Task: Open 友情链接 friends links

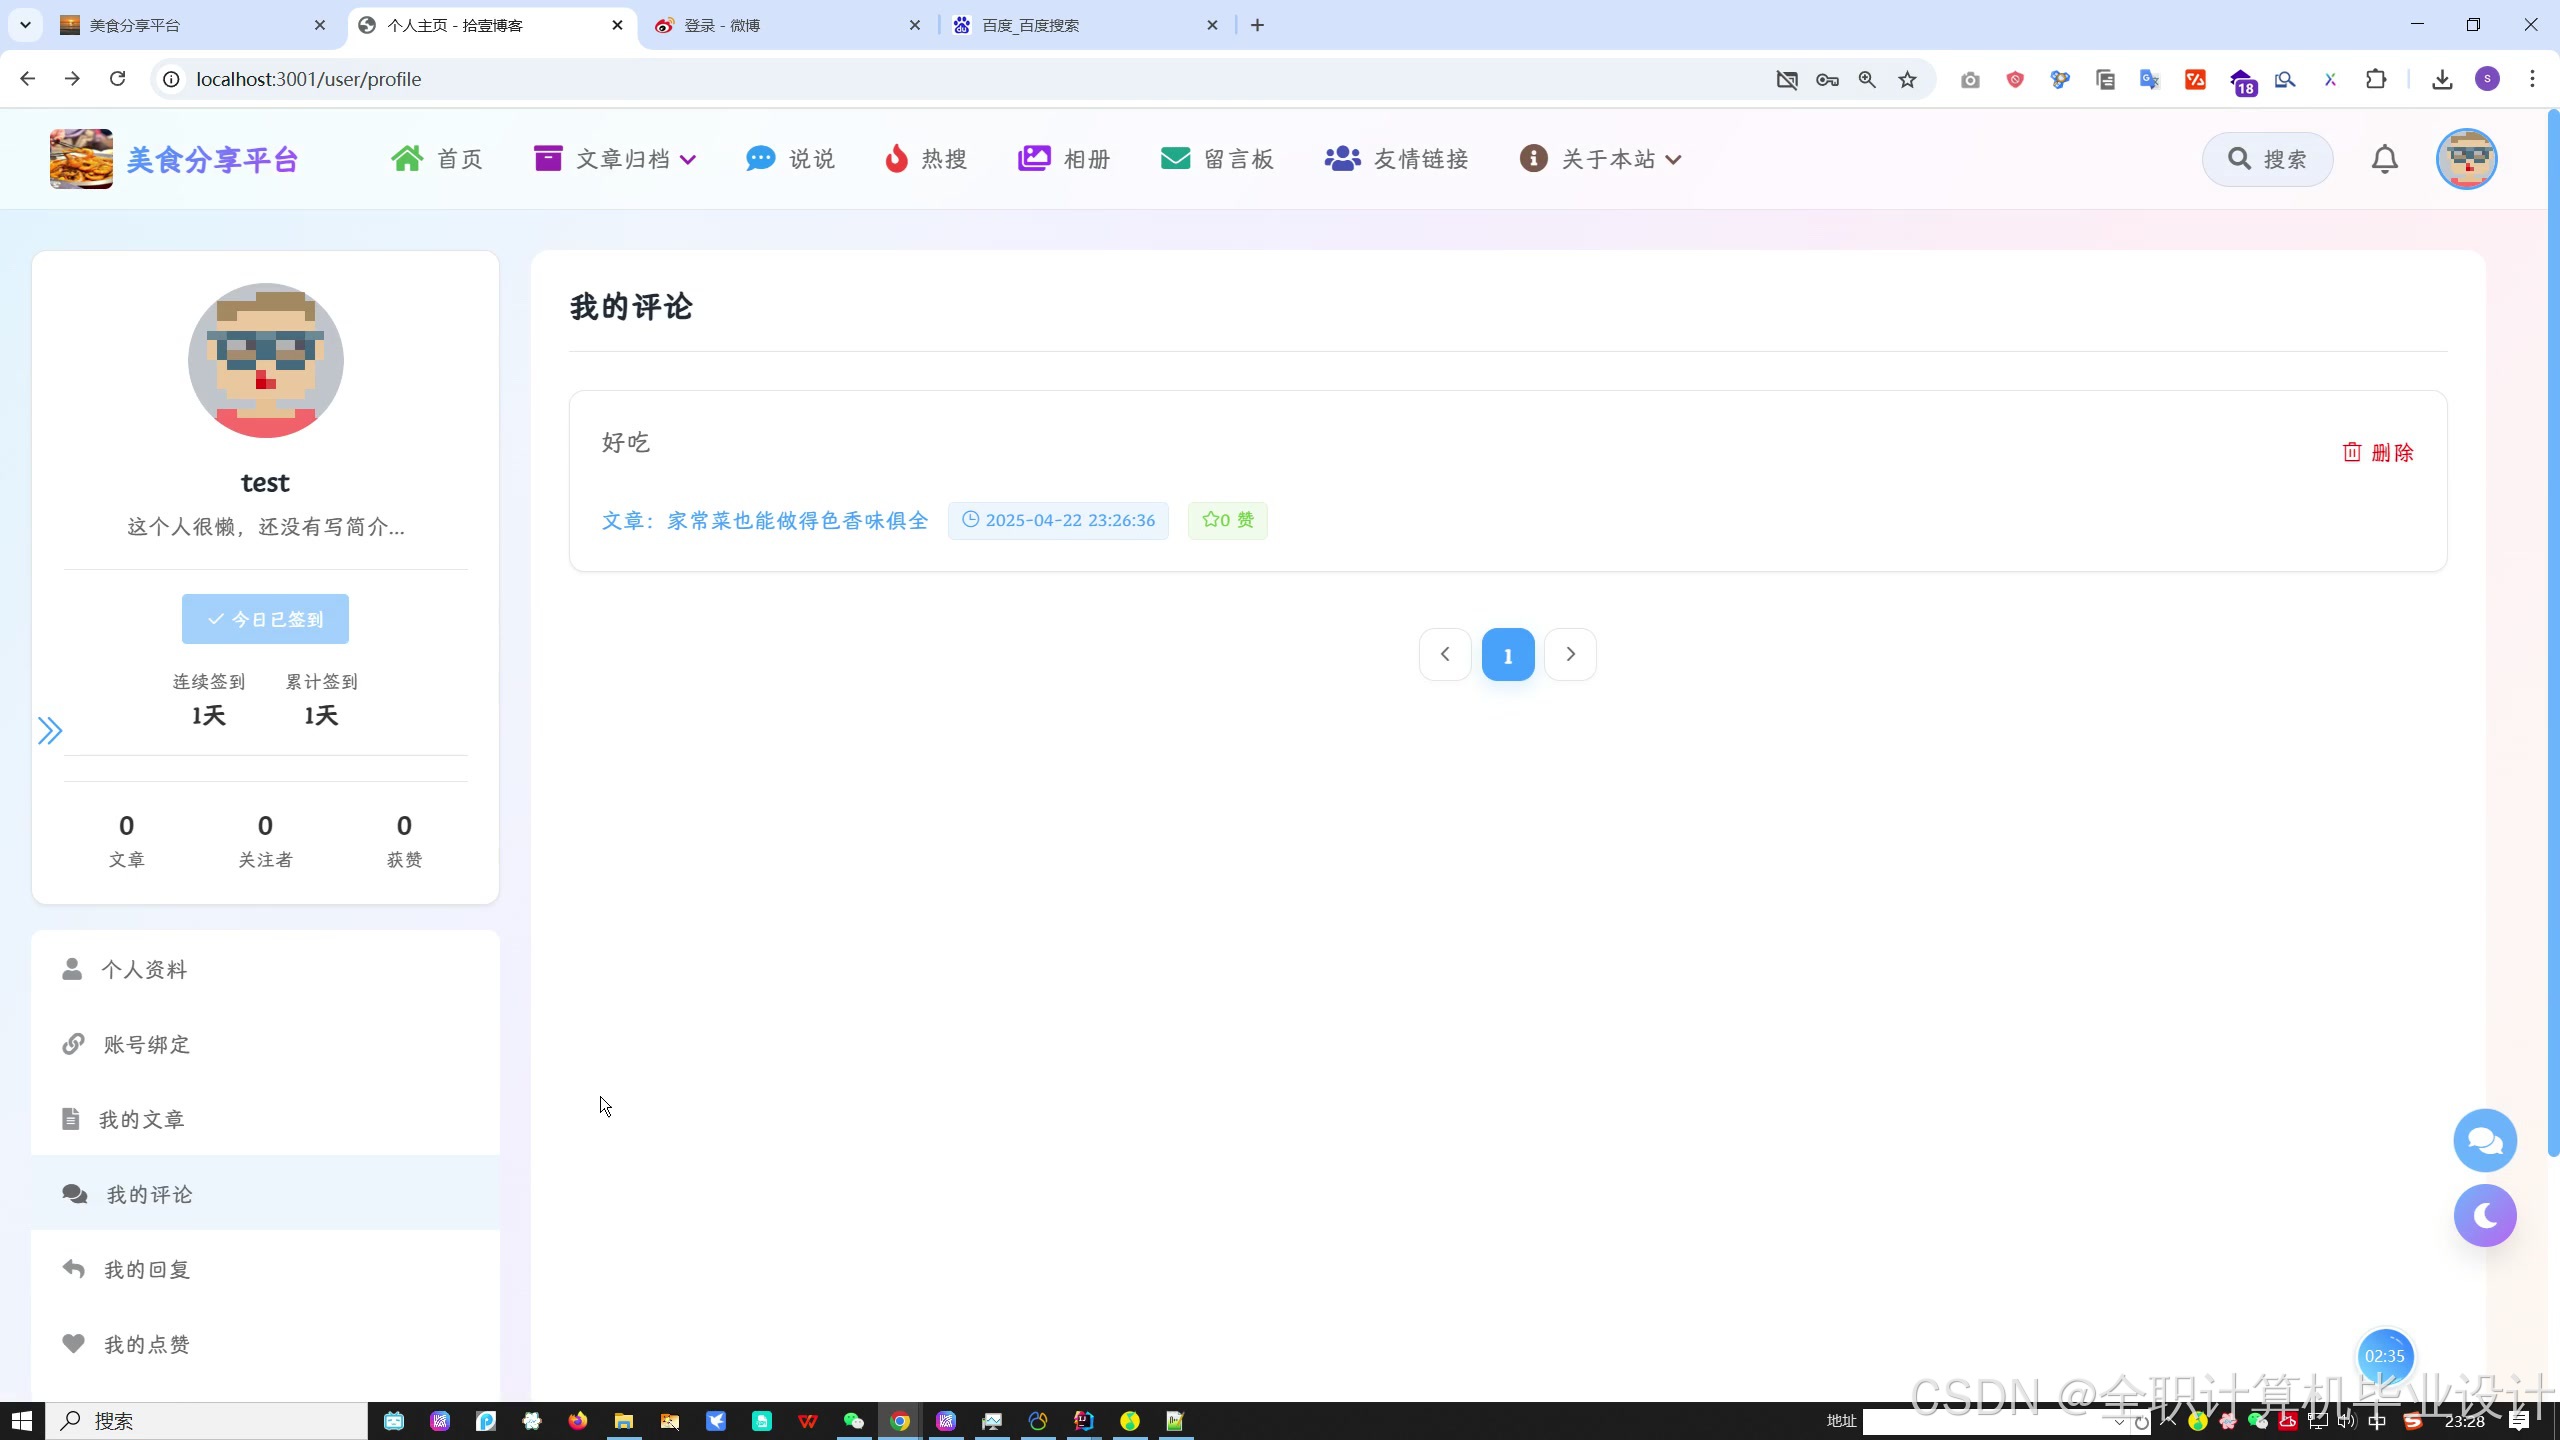Action: [x=1396, y=159]
